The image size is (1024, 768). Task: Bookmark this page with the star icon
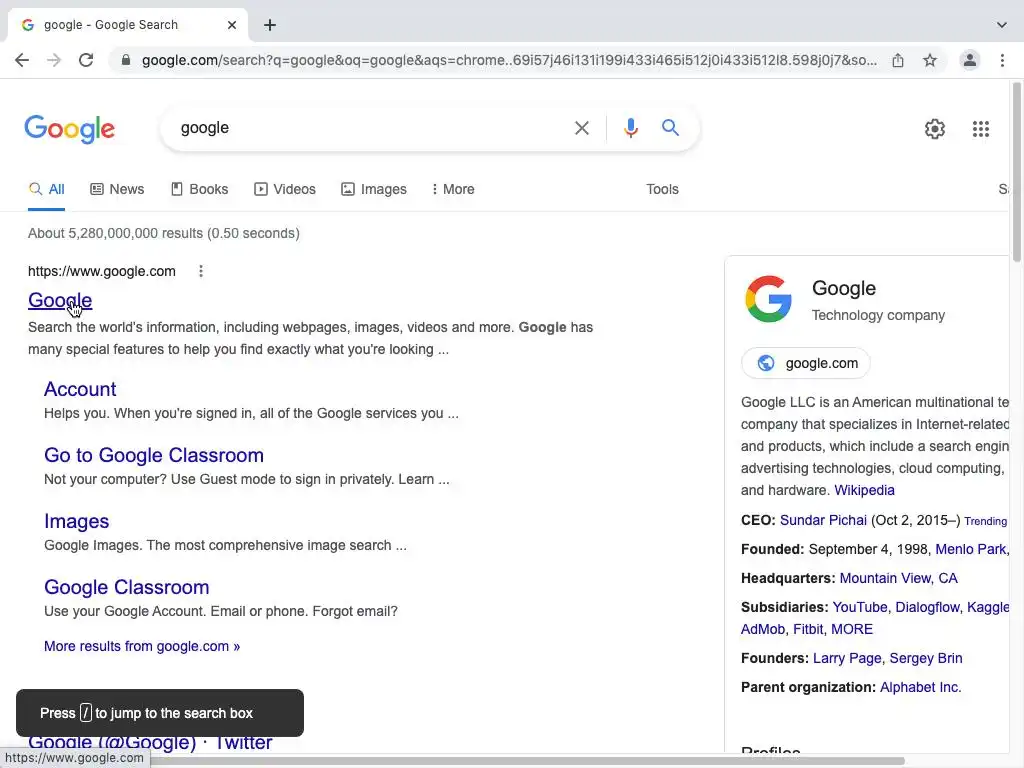(930, 60)
